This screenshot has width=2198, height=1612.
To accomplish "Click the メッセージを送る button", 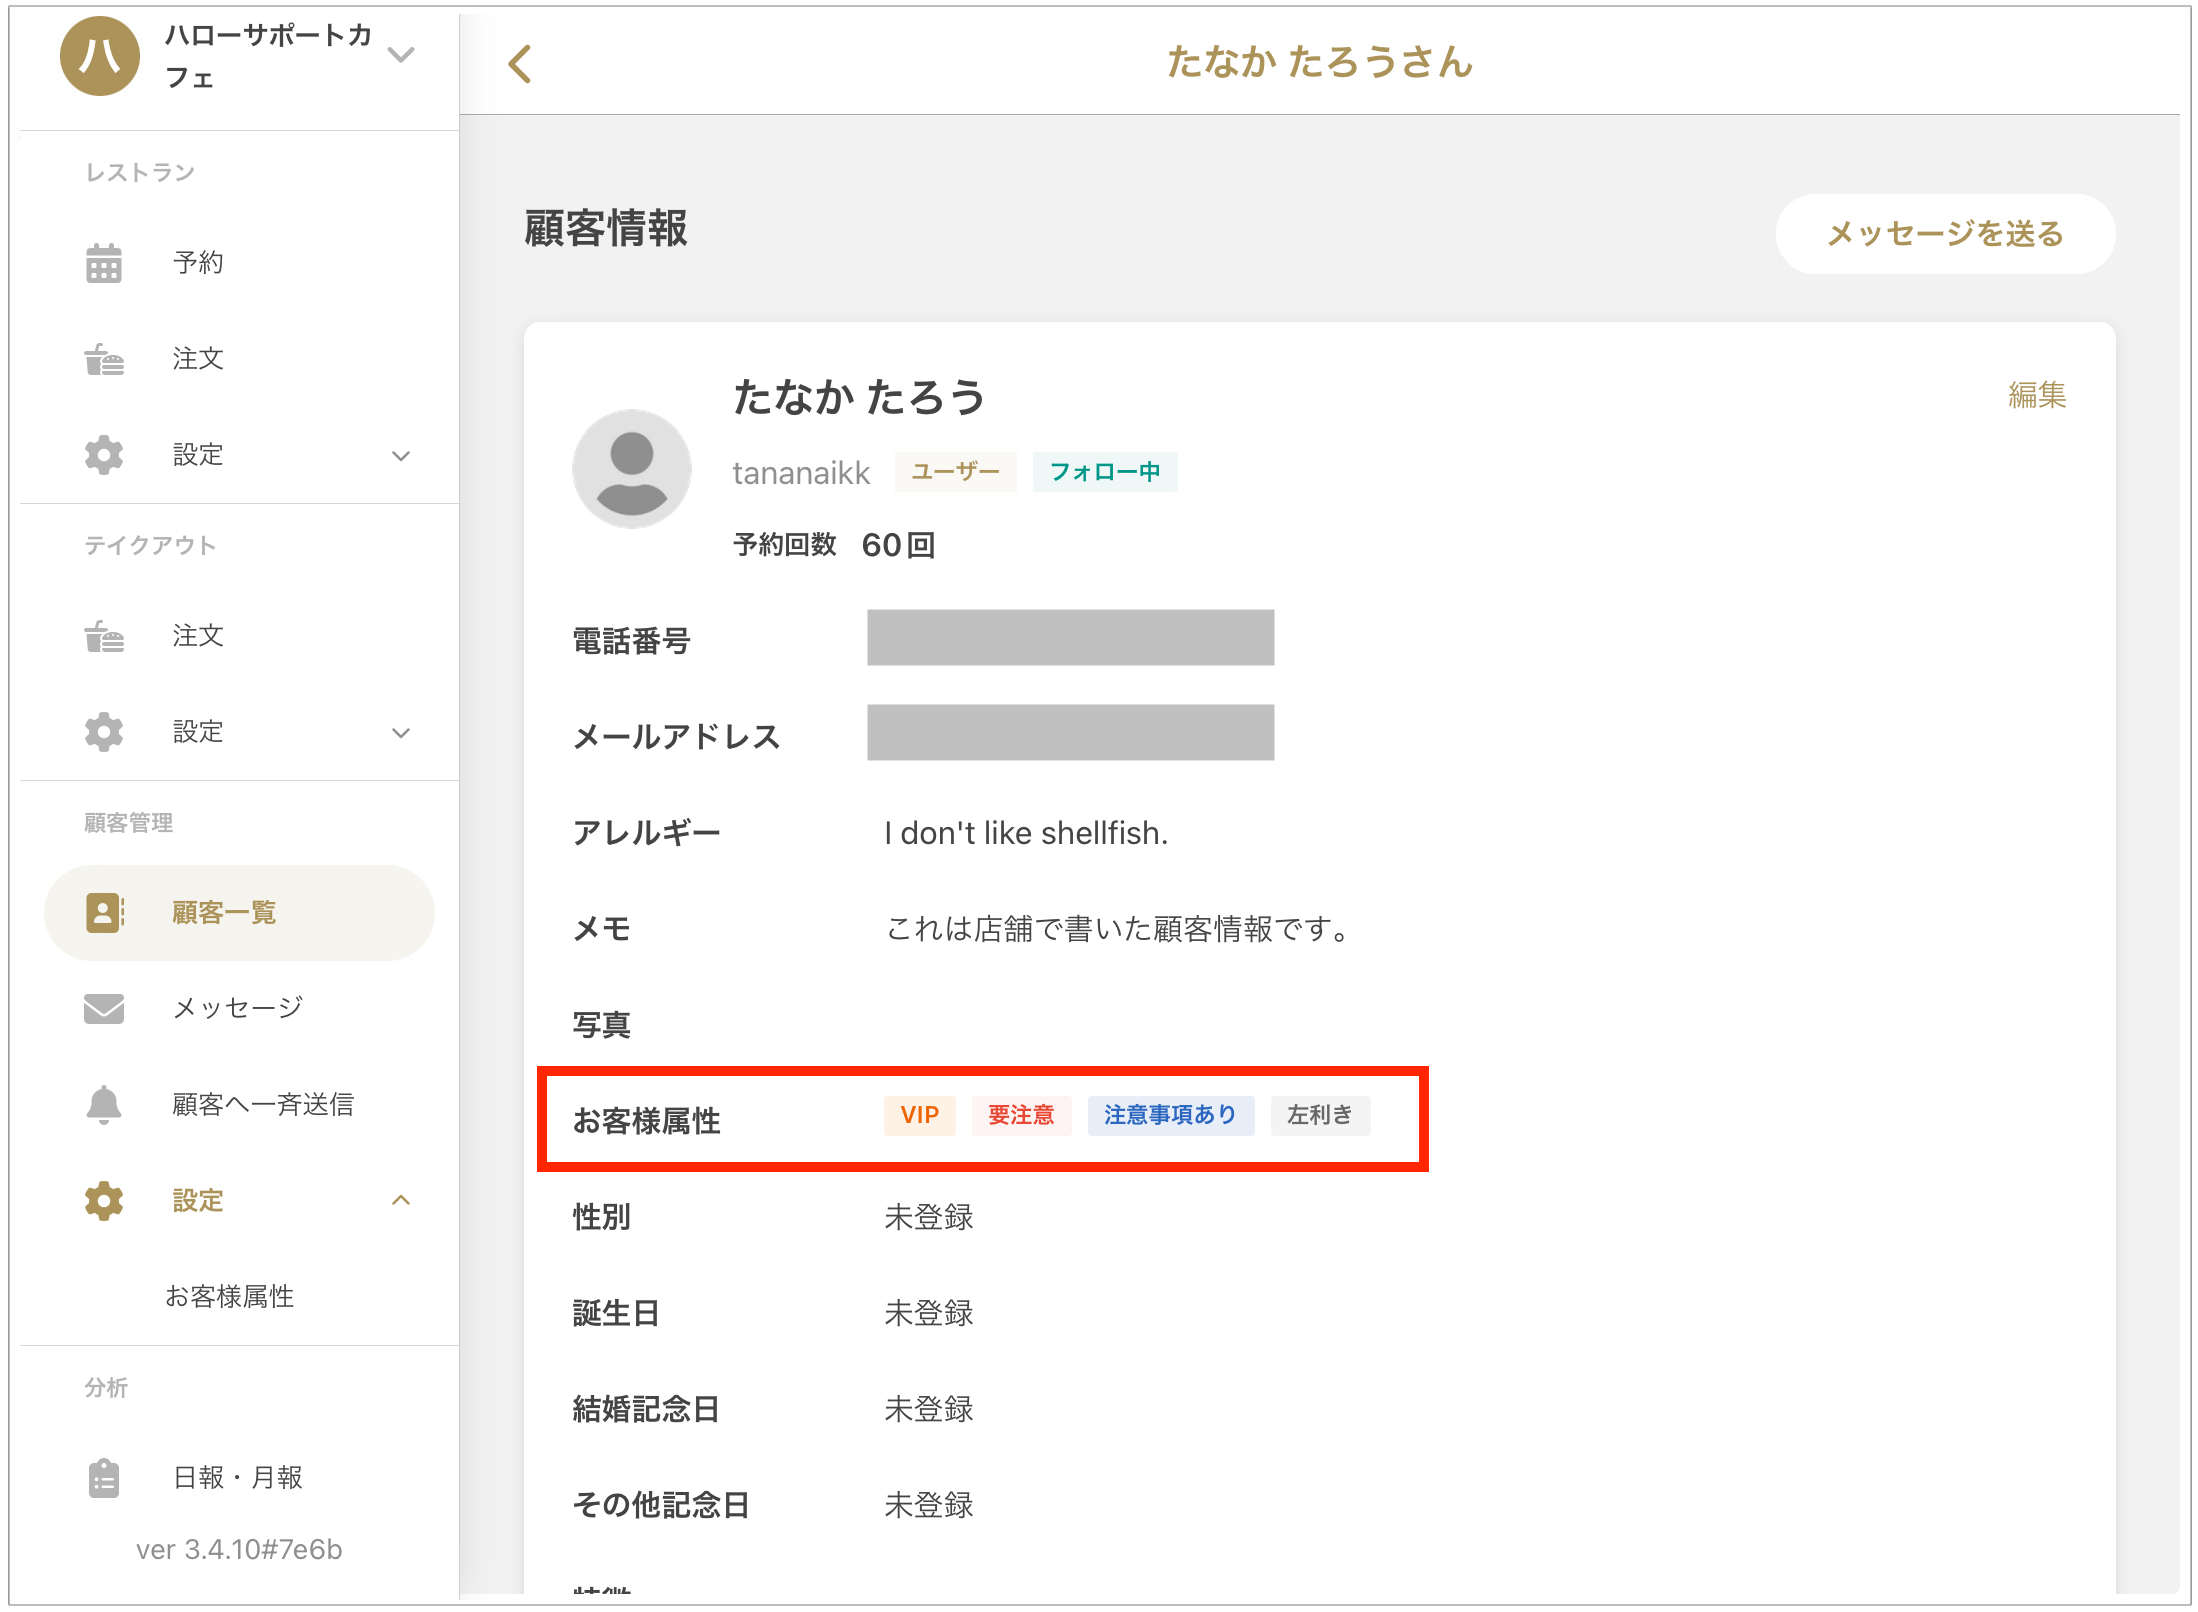I will click(1944, 234).
